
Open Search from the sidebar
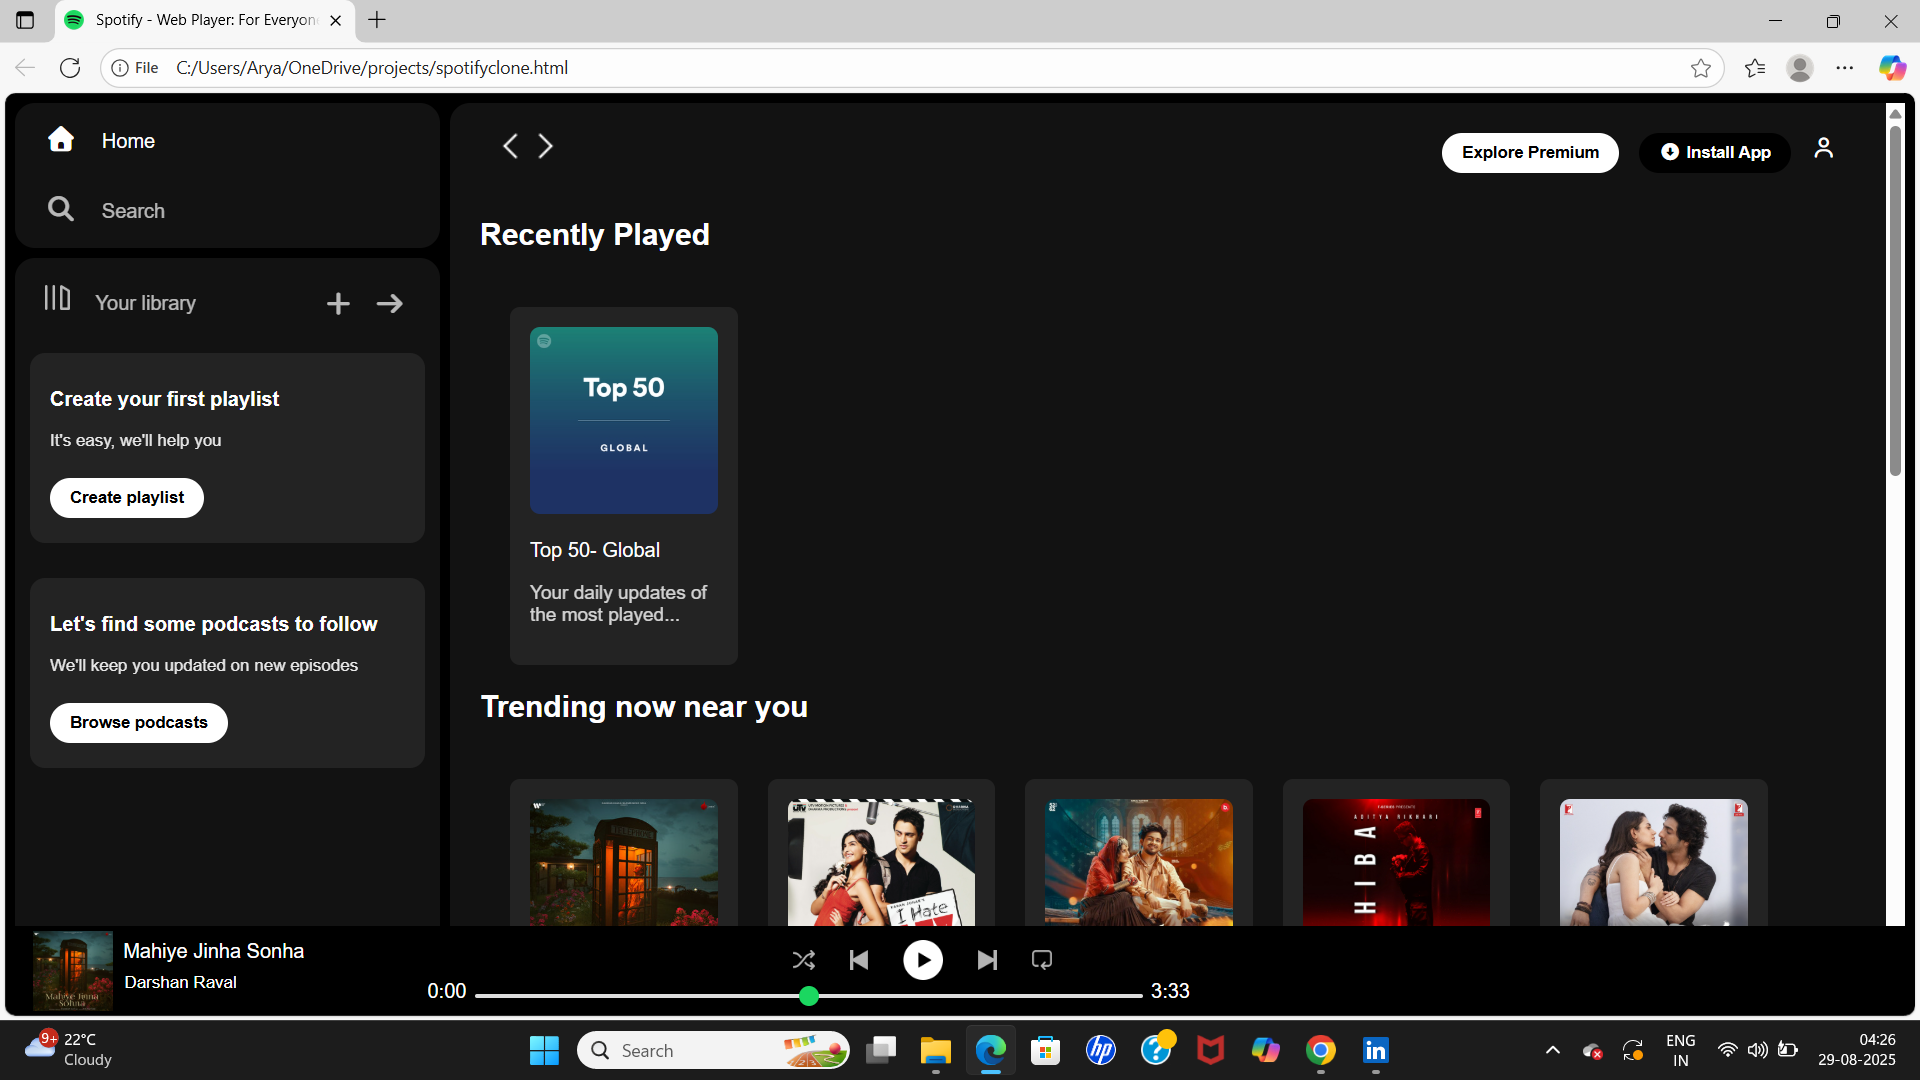pos(60,210)
